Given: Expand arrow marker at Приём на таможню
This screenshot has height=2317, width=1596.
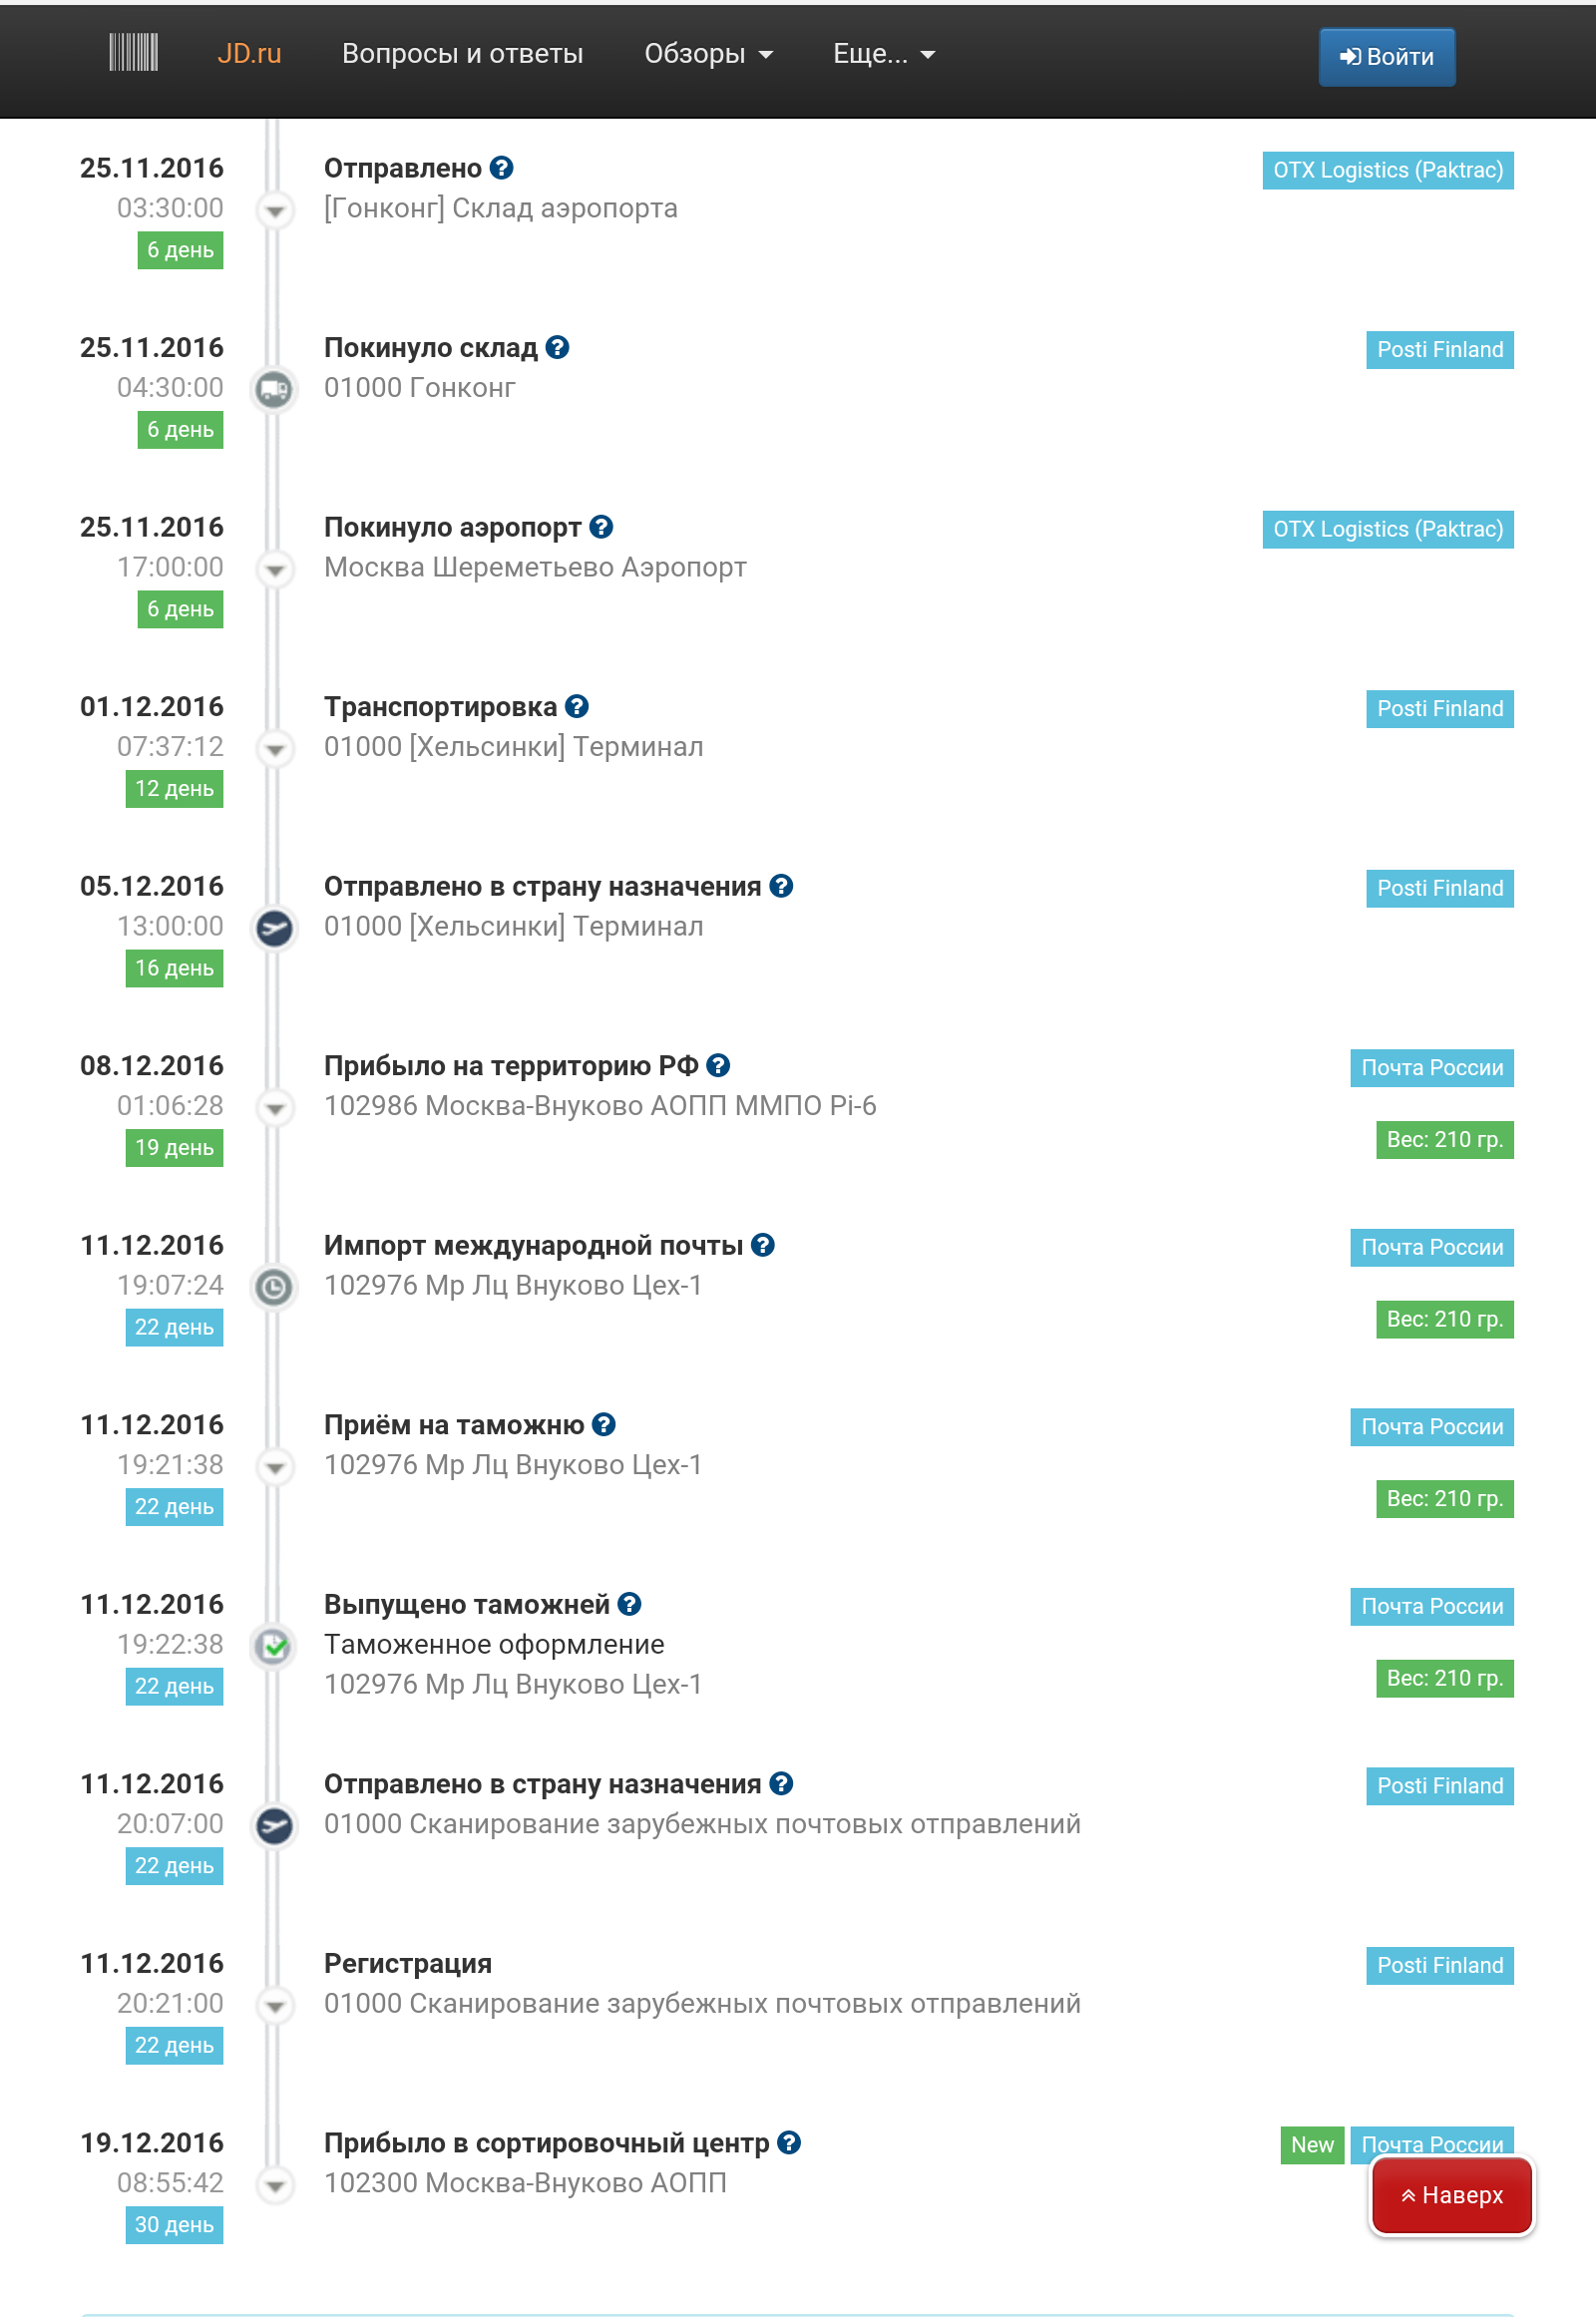Looking at the screenshot, I should click(x=274, y=1466).
